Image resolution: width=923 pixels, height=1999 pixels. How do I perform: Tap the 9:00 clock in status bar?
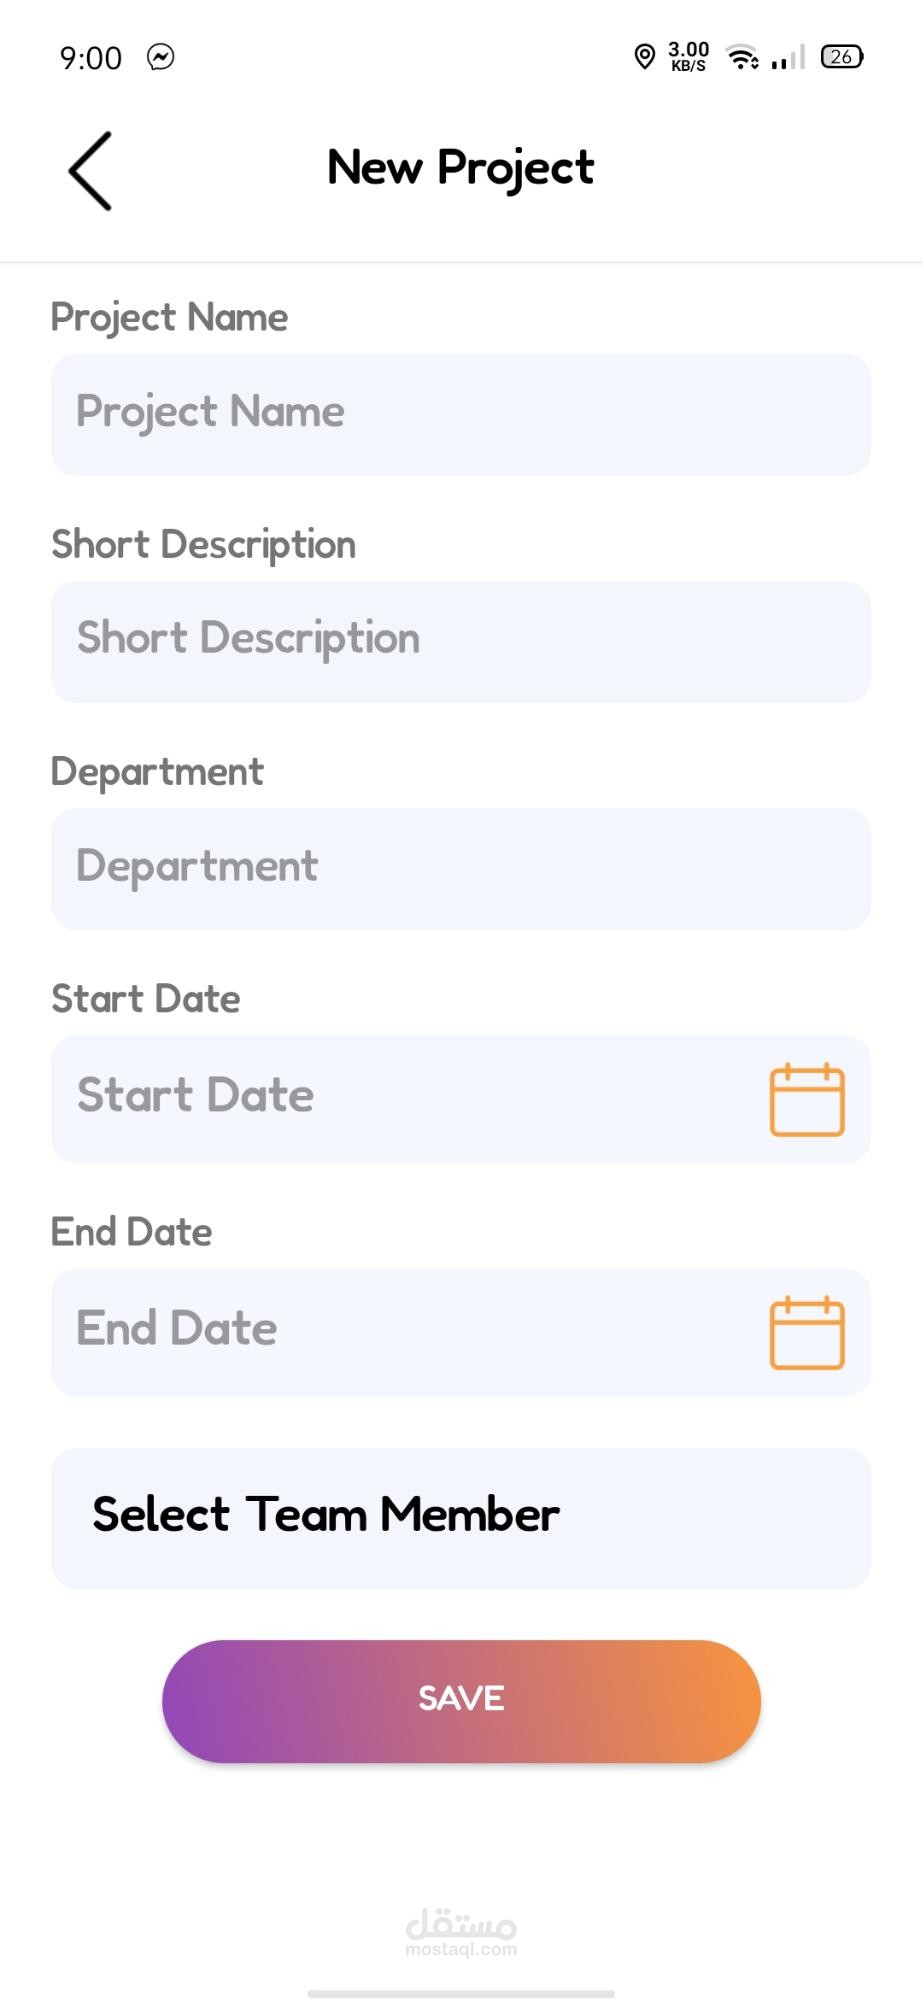tap(91, 58)
